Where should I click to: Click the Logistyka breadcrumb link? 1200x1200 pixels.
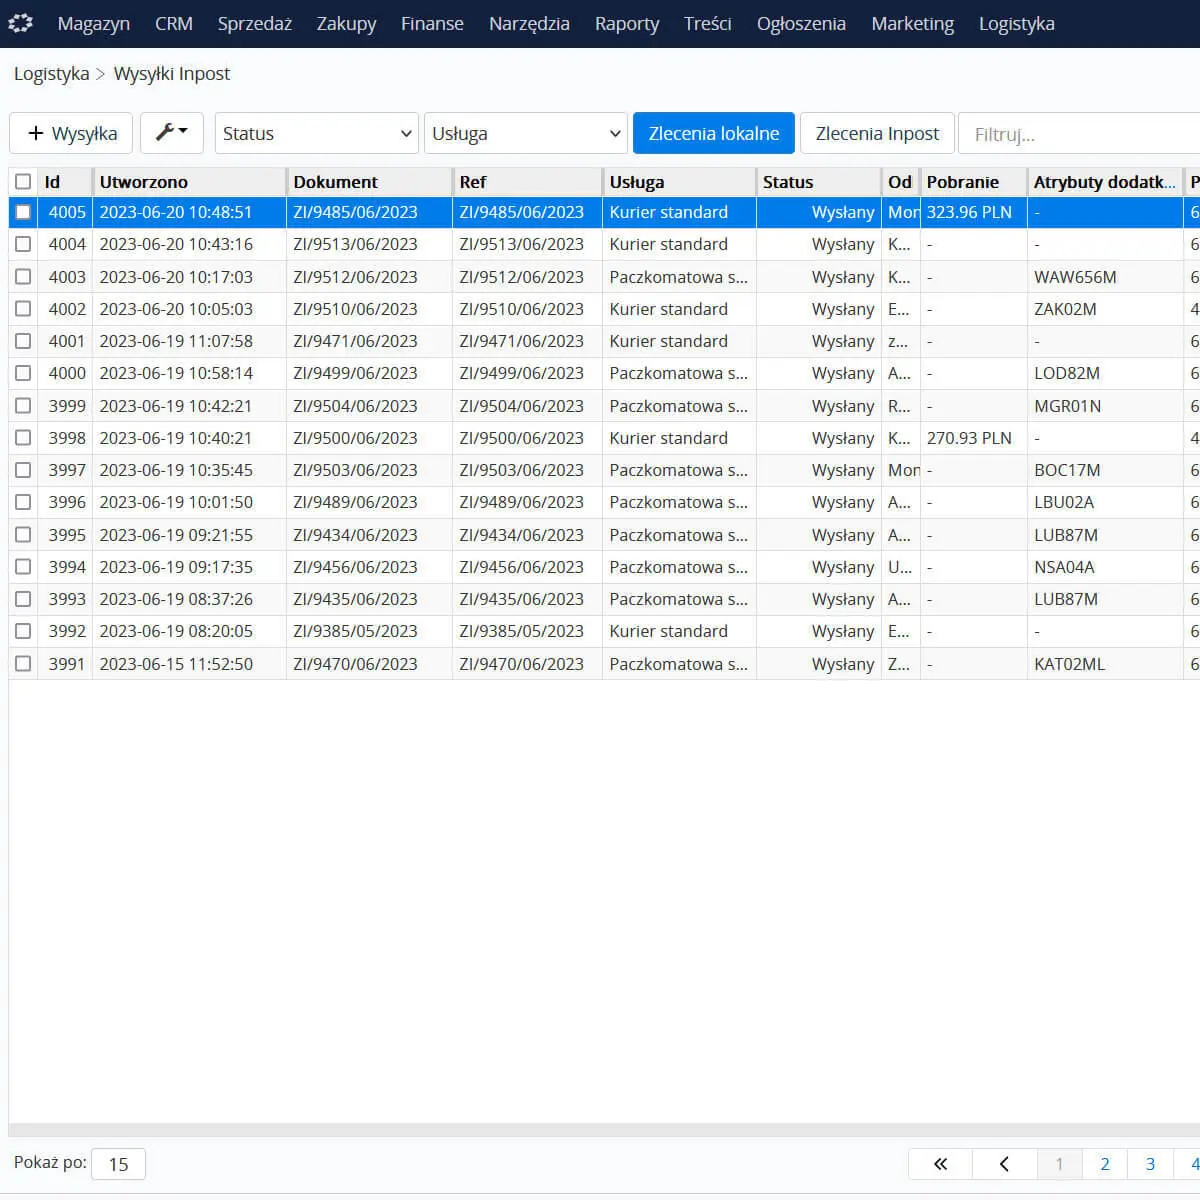(x=51, y=74)
